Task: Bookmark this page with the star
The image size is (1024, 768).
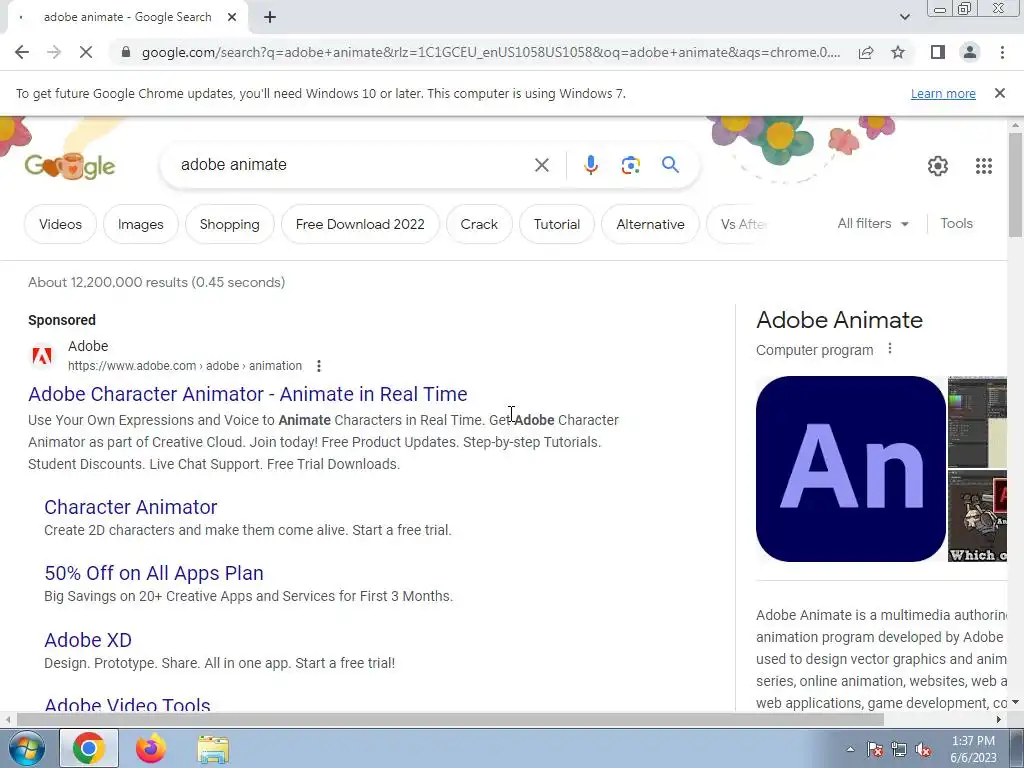Action: pos(898,52)
